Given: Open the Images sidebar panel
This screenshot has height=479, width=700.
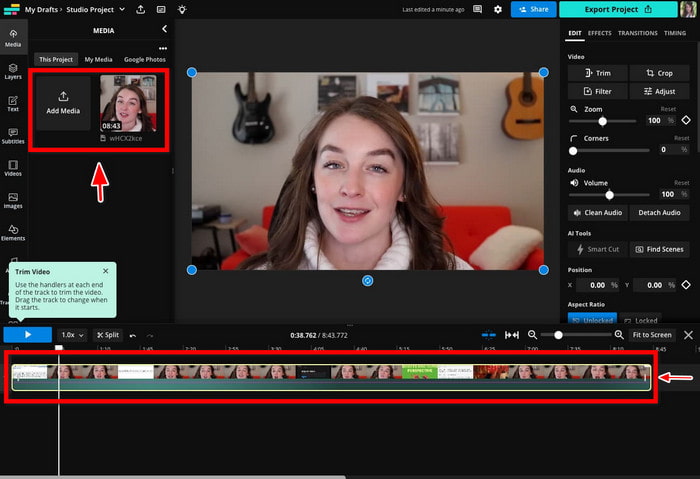Looking at the screenshot, I should (x=13, y=200).
